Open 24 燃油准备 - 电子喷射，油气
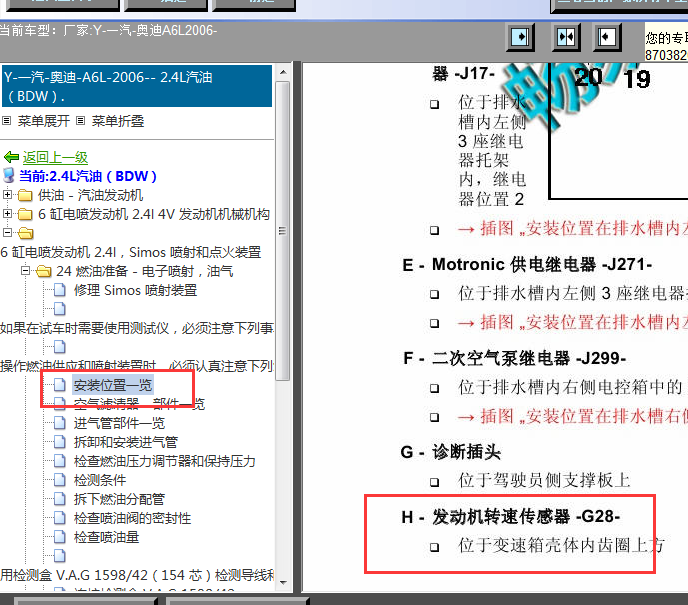 click(144, 272)
